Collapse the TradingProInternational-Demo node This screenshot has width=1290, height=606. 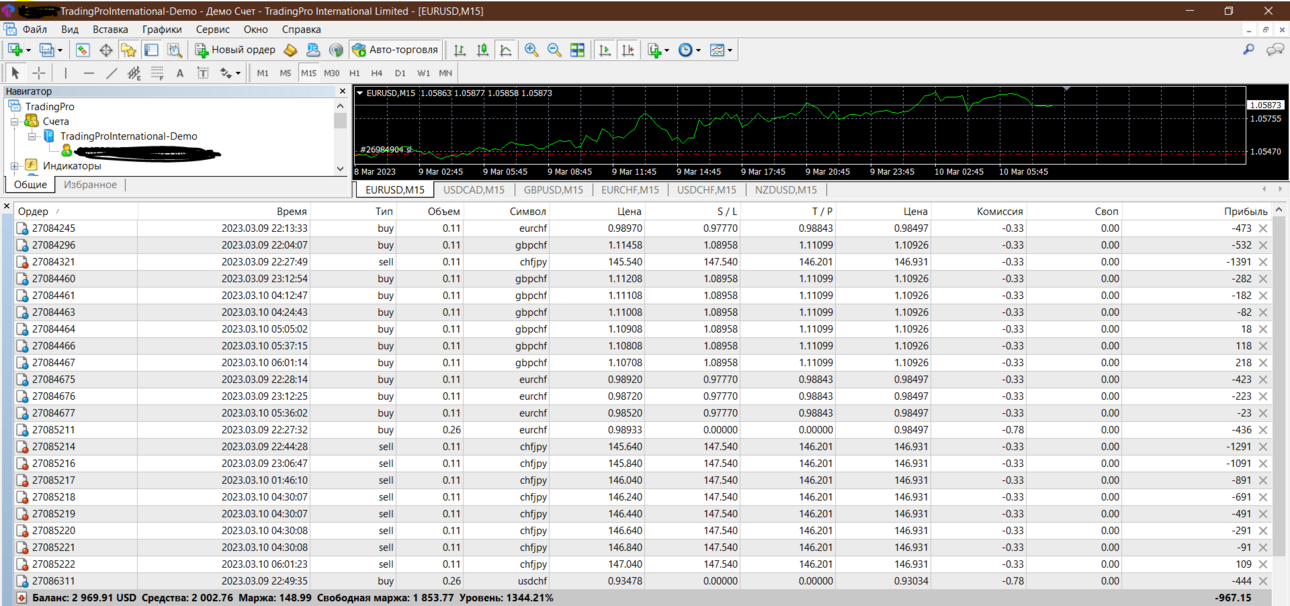tap(32, 136)
